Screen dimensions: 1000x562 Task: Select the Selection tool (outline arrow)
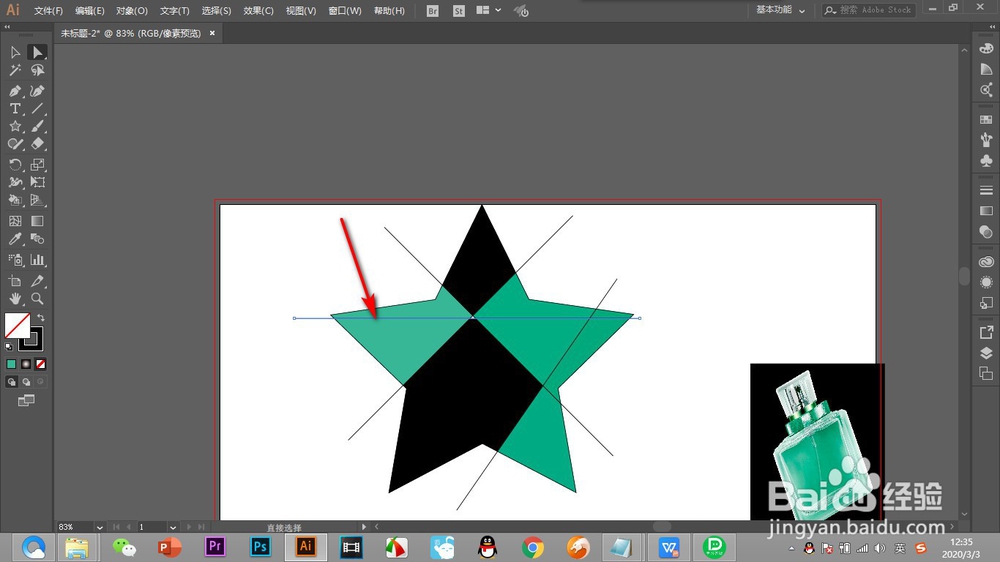[15, 52]
